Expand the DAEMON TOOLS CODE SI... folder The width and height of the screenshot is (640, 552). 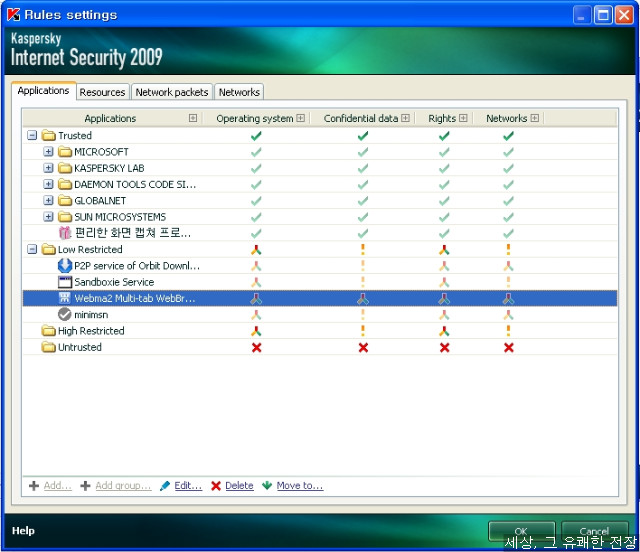coord(48,184)
